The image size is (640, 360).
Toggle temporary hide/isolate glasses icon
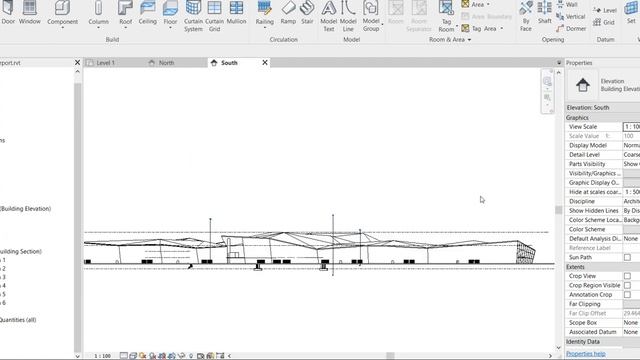tap(182, 356)
